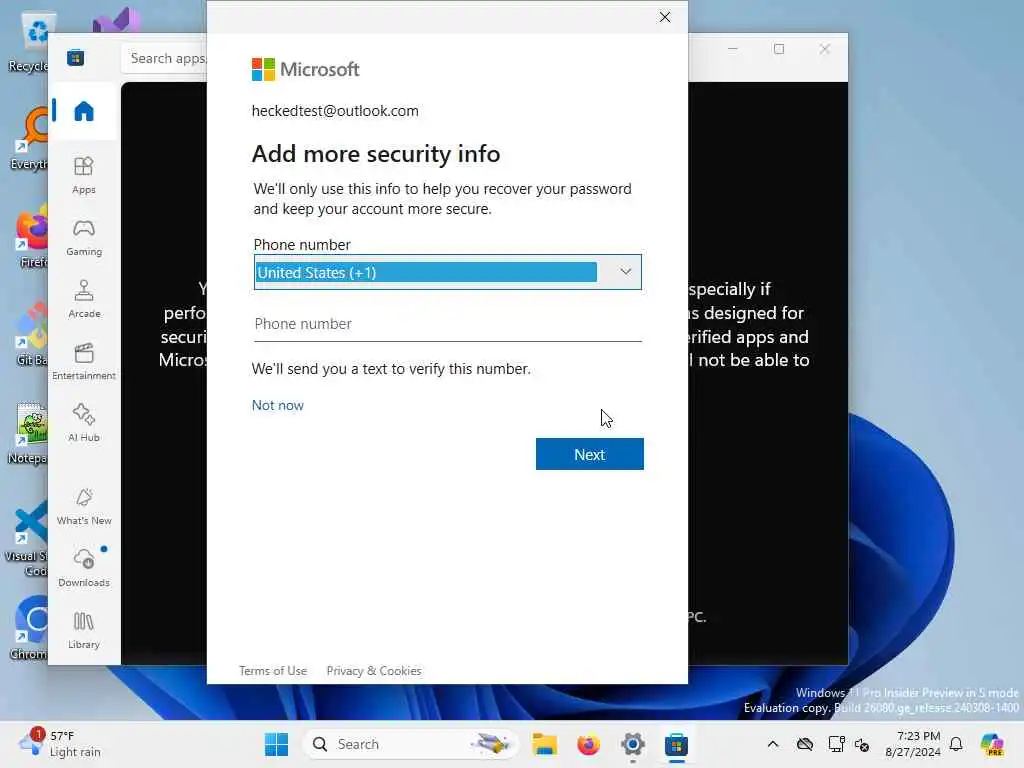Show hidden tray icons chevron

coord(773,744)
